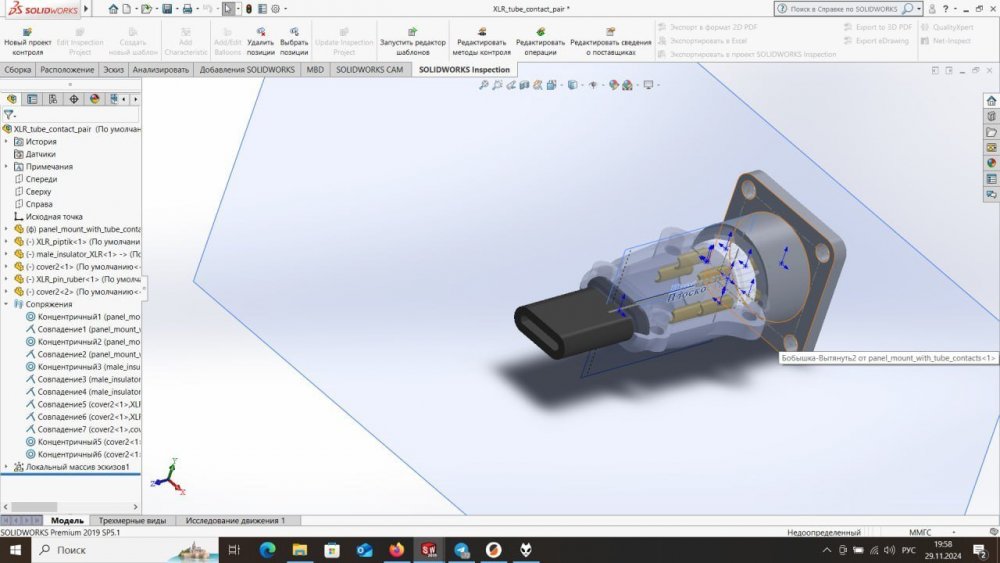1000x563 pixels.
Task: Open the DisplayManager tab with the color ball
Action: (x=95, y=99)
